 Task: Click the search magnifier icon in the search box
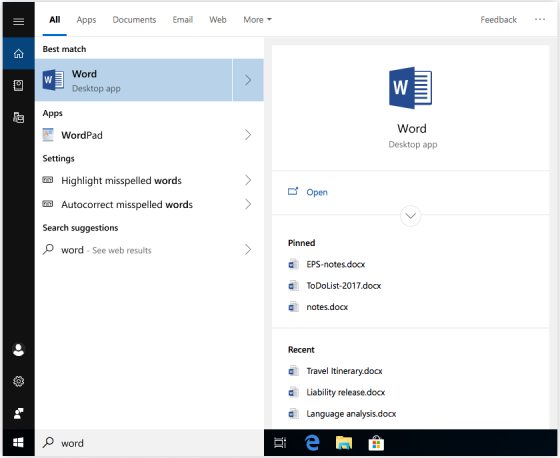[x=48, y=442]
